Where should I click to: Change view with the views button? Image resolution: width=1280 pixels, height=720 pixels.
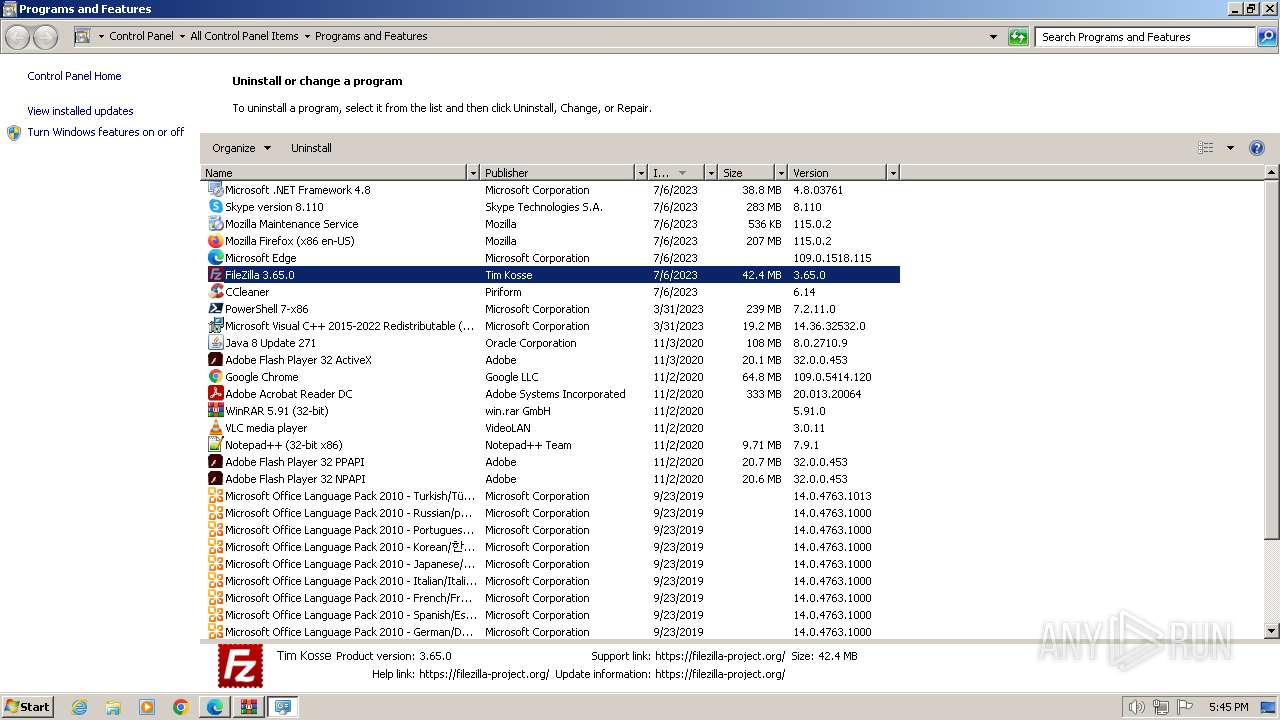coord(1206,148)
